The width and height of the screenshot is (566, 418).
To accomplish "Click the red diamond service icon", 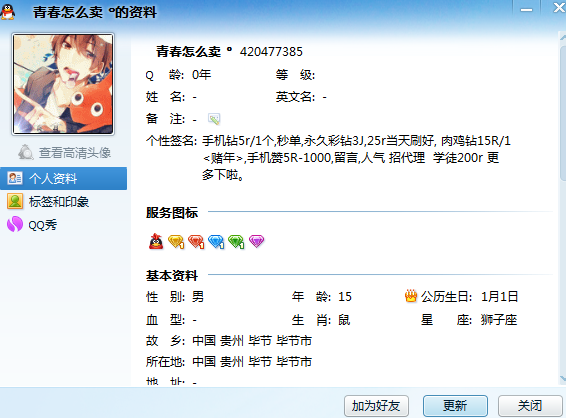I will 196,241.
